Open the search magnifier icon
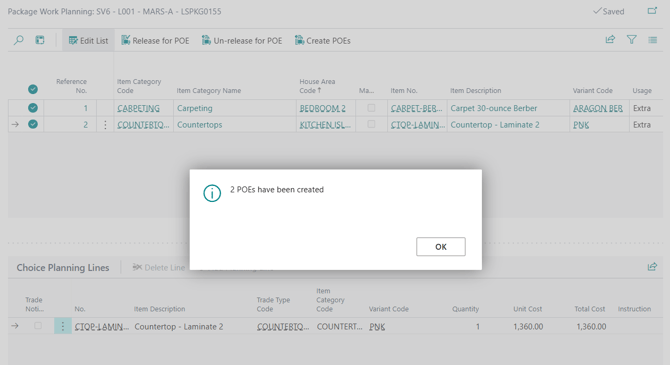The image size is (670, 365). coord(18,40)
